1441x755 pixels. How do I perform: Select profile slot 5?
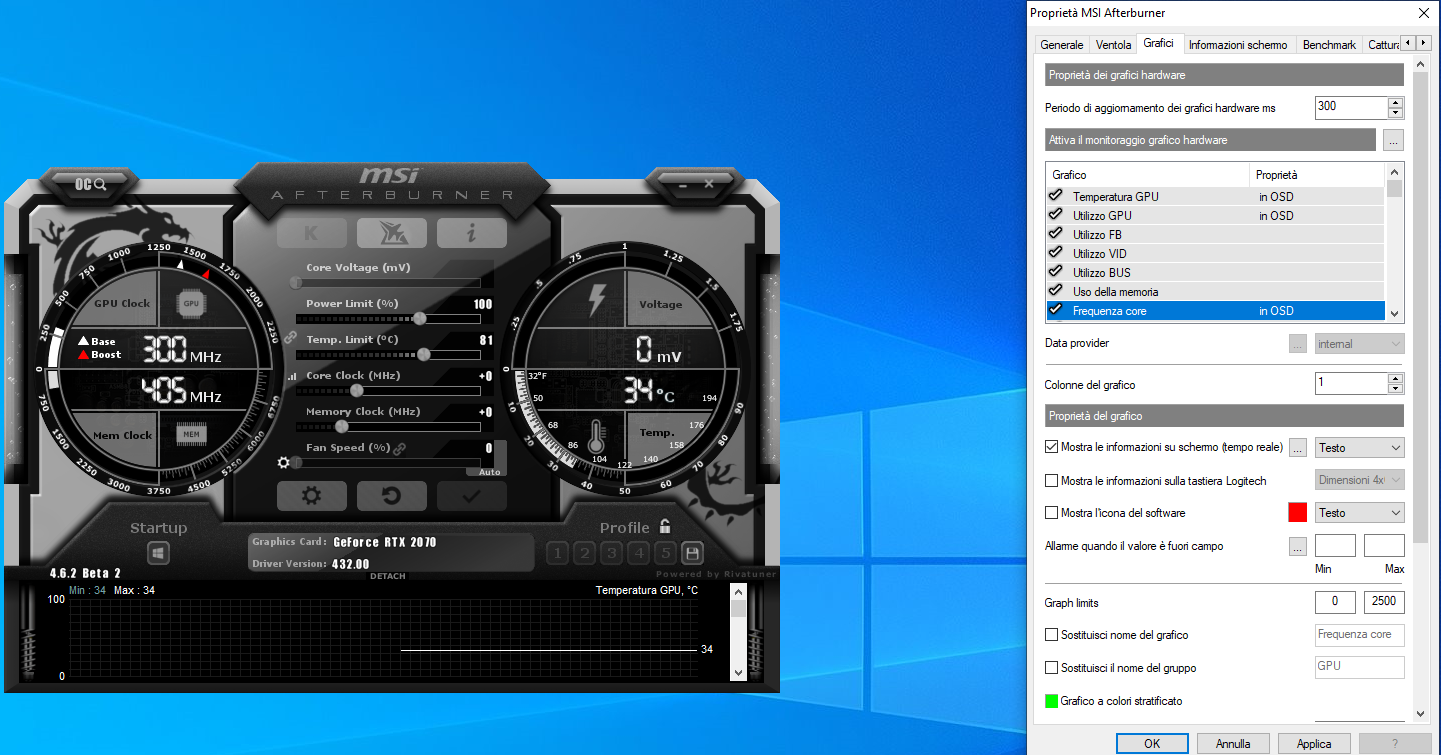pos(665,553)
